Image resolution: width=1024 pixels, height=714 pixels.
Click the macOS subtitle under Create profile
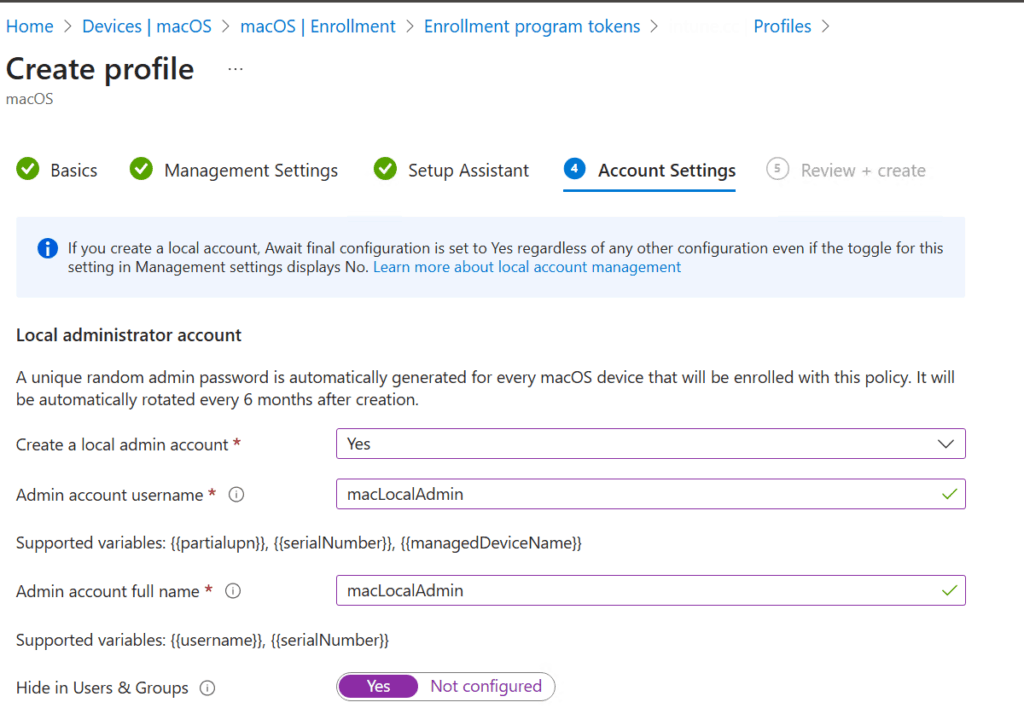coord(29,99)
